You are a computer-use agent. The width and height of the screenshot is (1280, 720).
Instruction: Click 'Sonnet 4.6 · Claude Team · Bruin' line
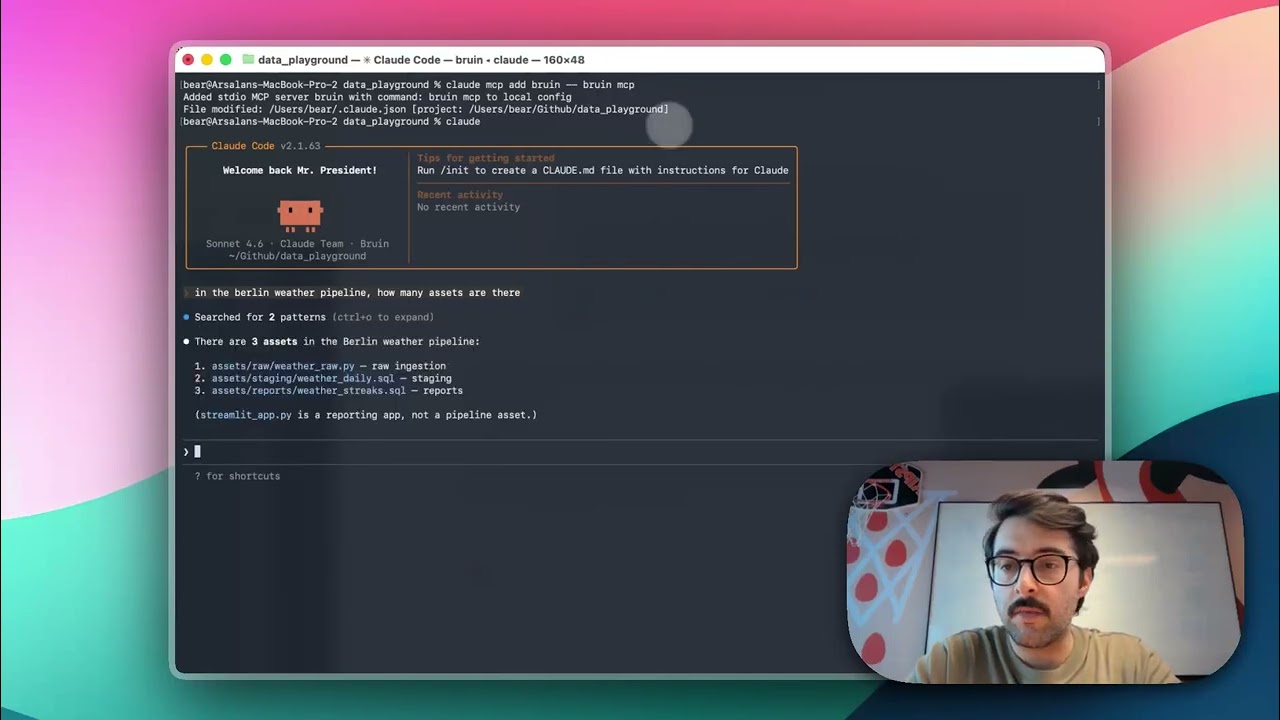point(298,244)
